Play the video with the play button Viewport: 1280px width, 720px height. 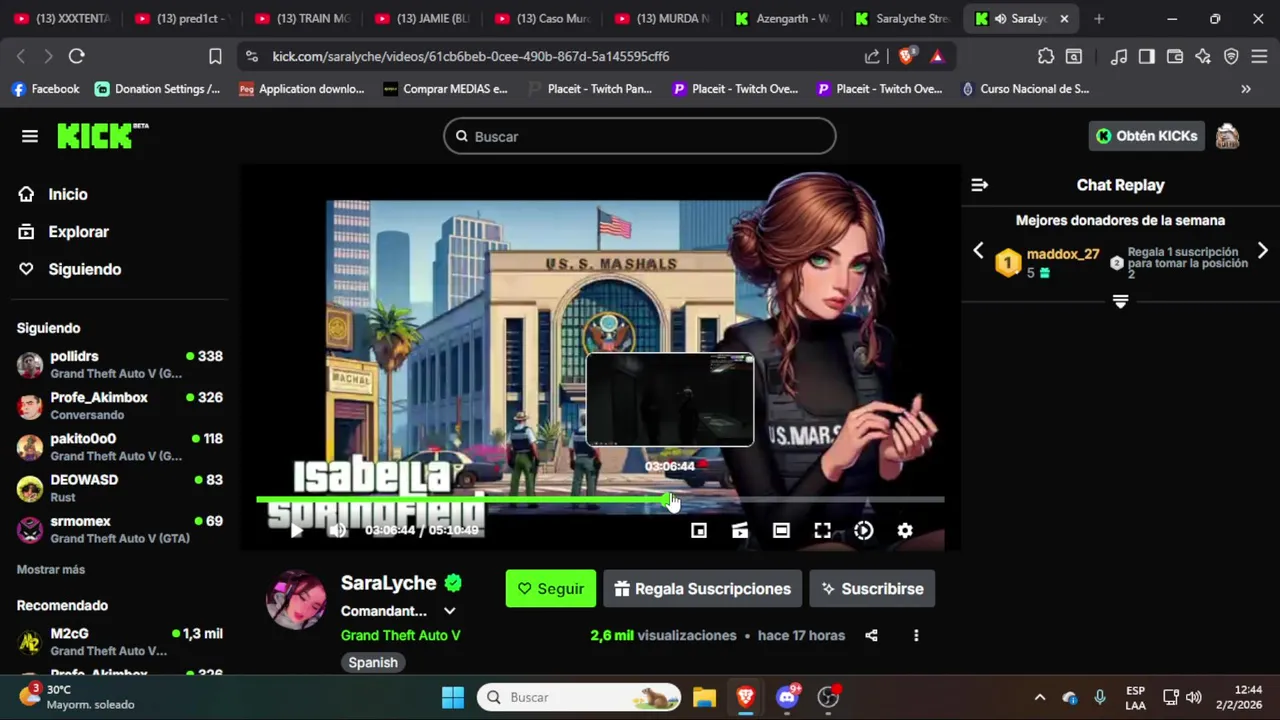pos(297,531)
